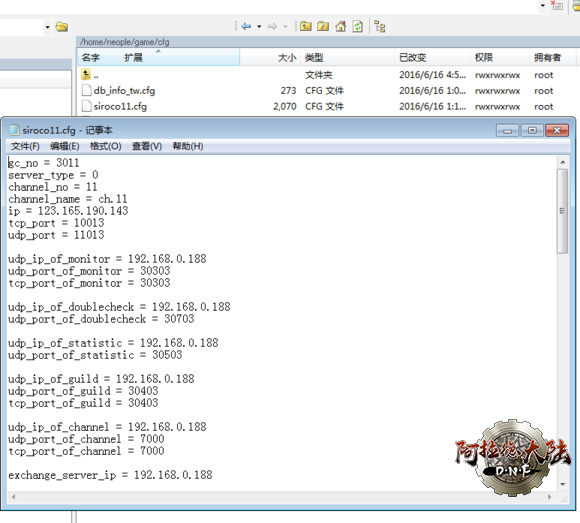Click the scroll down arrow in Notepad
The width and height of the screenshot is (580, 523).
coord(562,484)
